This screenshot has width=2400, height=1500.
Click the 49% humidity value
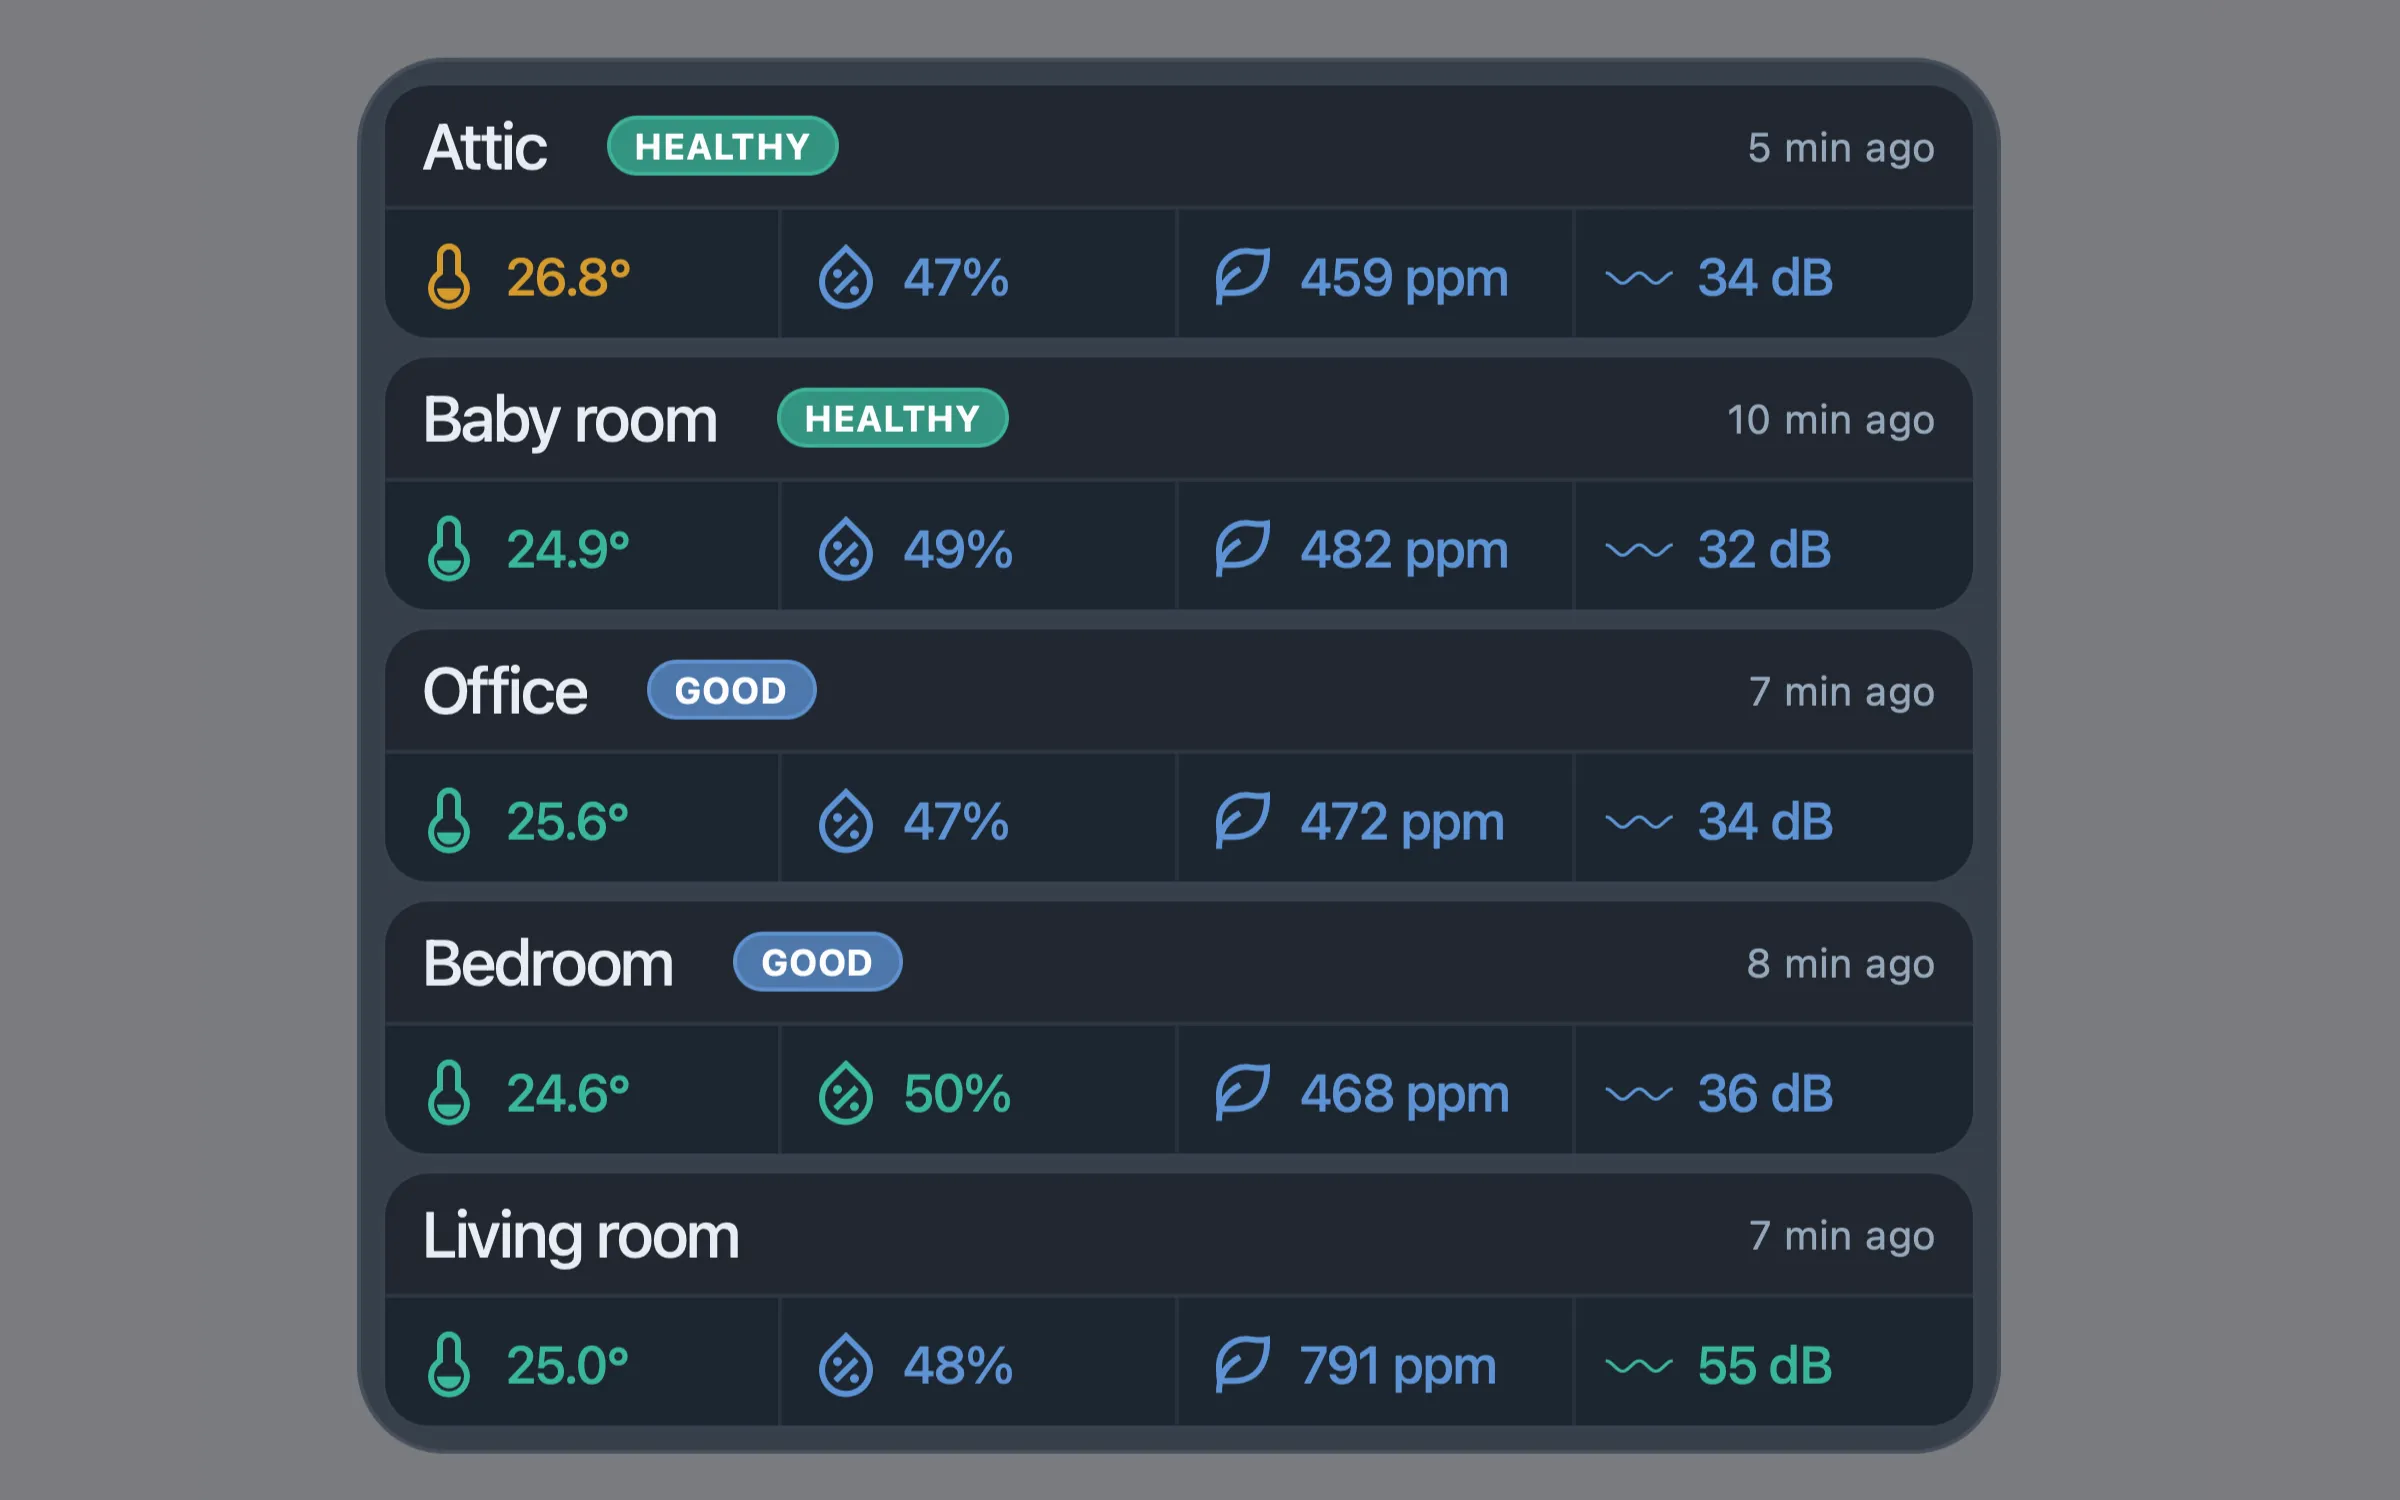pyautogui.click(x=958, y=550)
